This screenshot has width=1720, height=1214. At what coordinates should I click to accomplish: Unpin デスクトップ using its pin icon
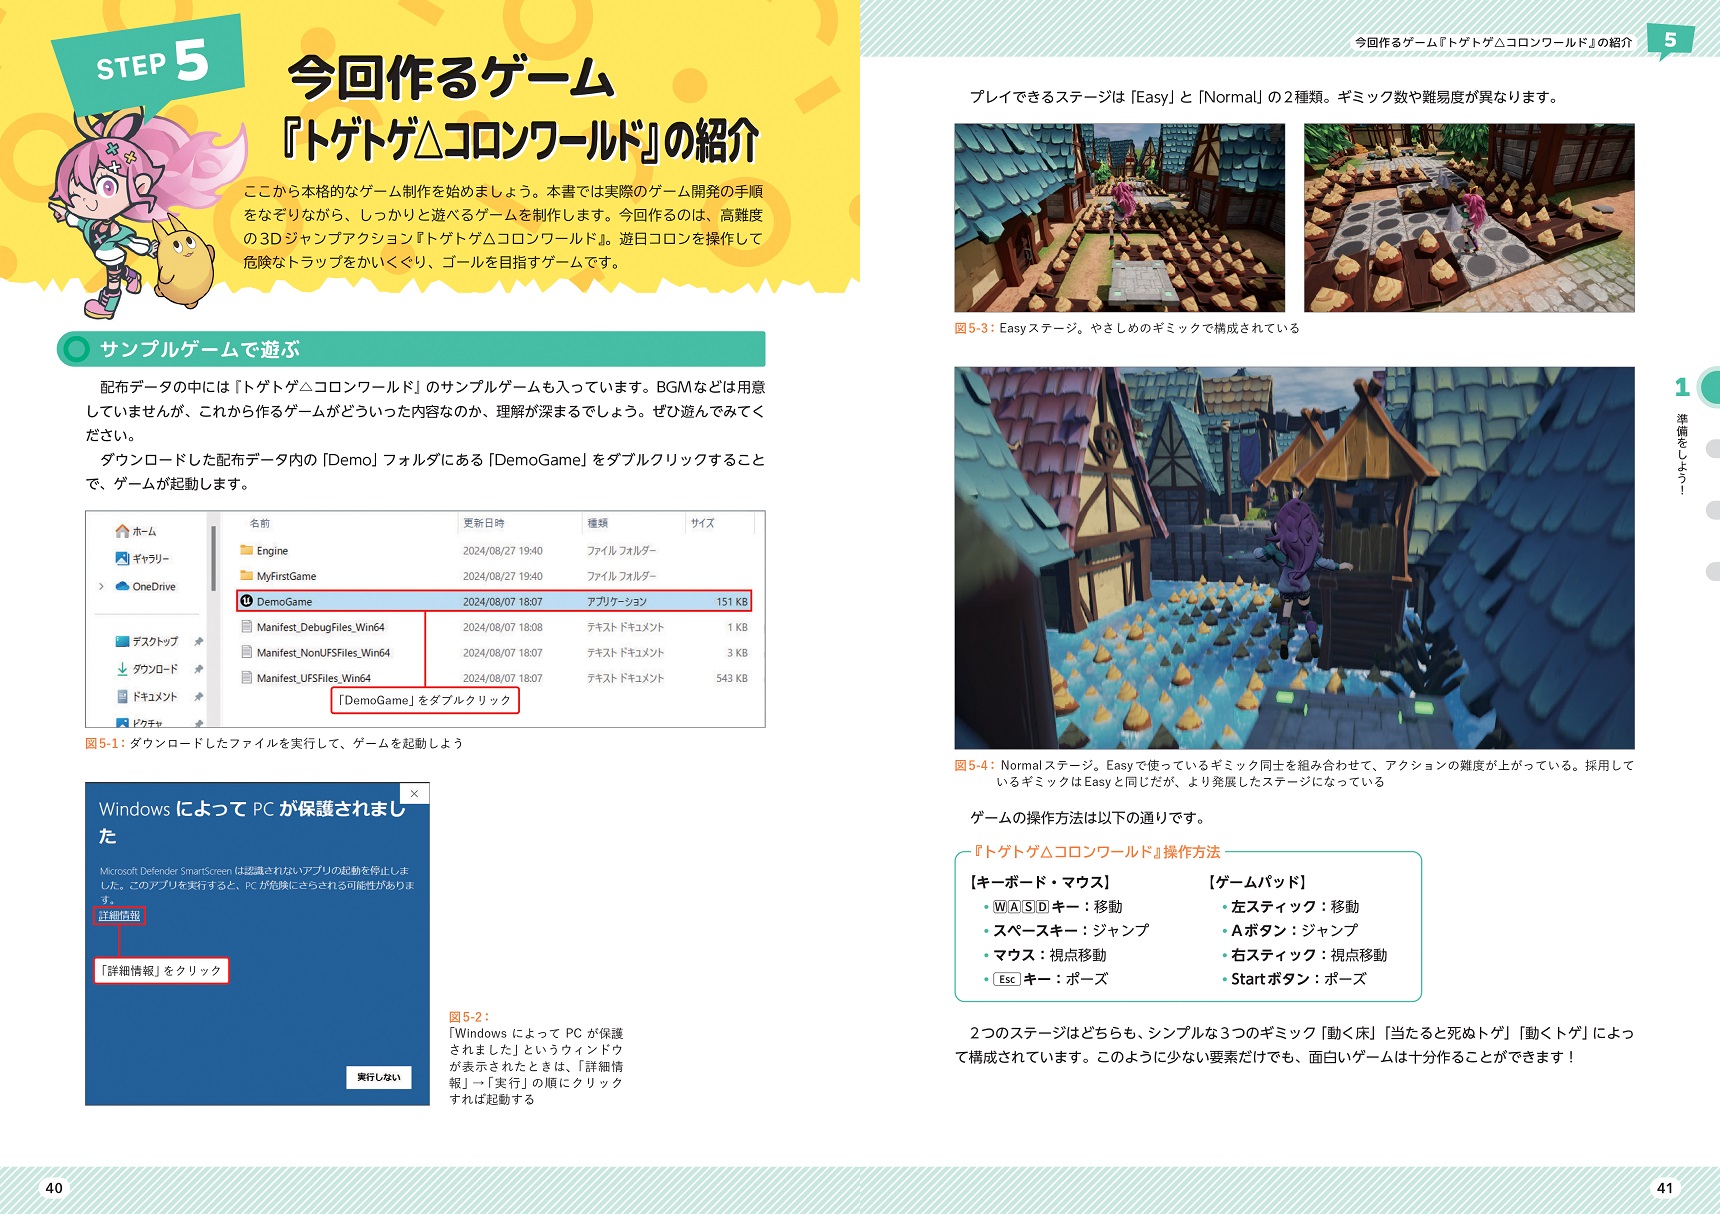click(x=198, y=642)
